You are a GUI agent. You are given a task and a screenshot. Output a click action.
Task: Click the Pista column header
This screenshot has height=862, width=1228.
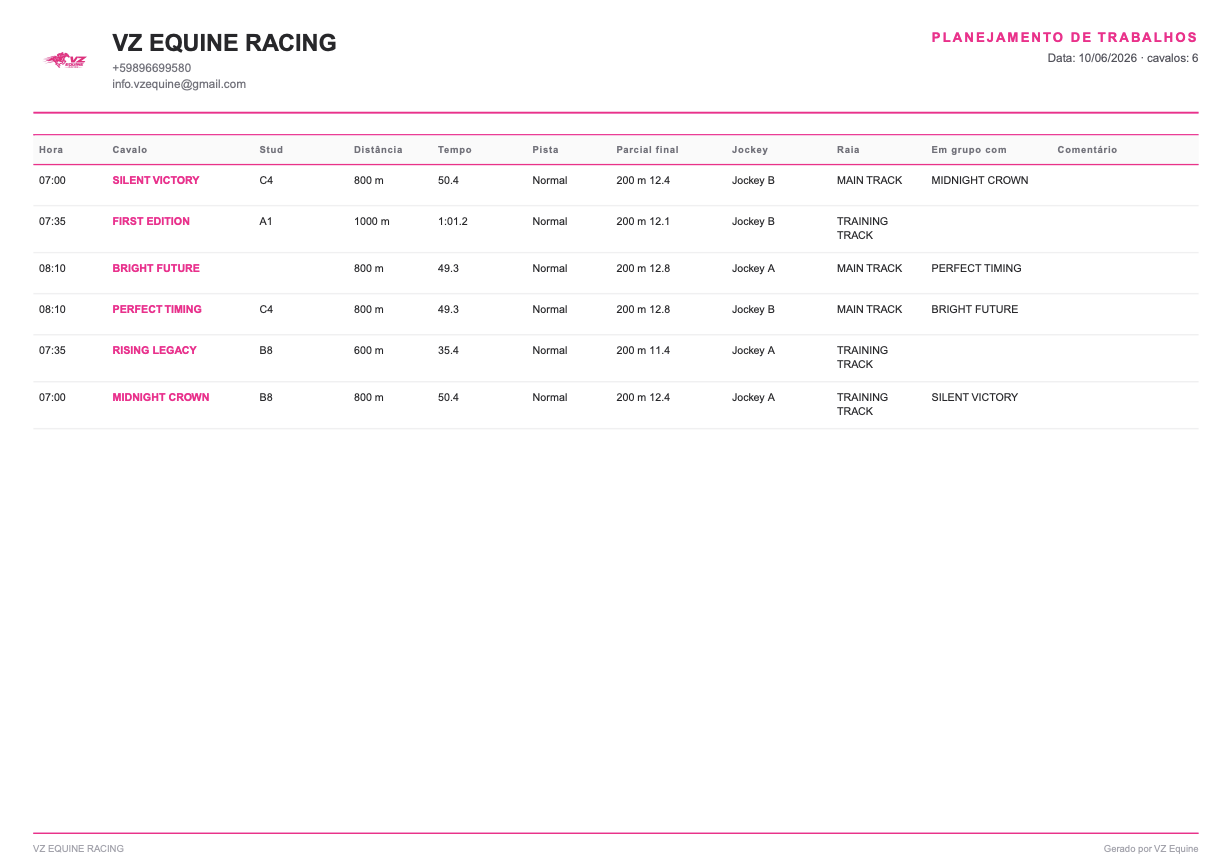tap(546, 150)
